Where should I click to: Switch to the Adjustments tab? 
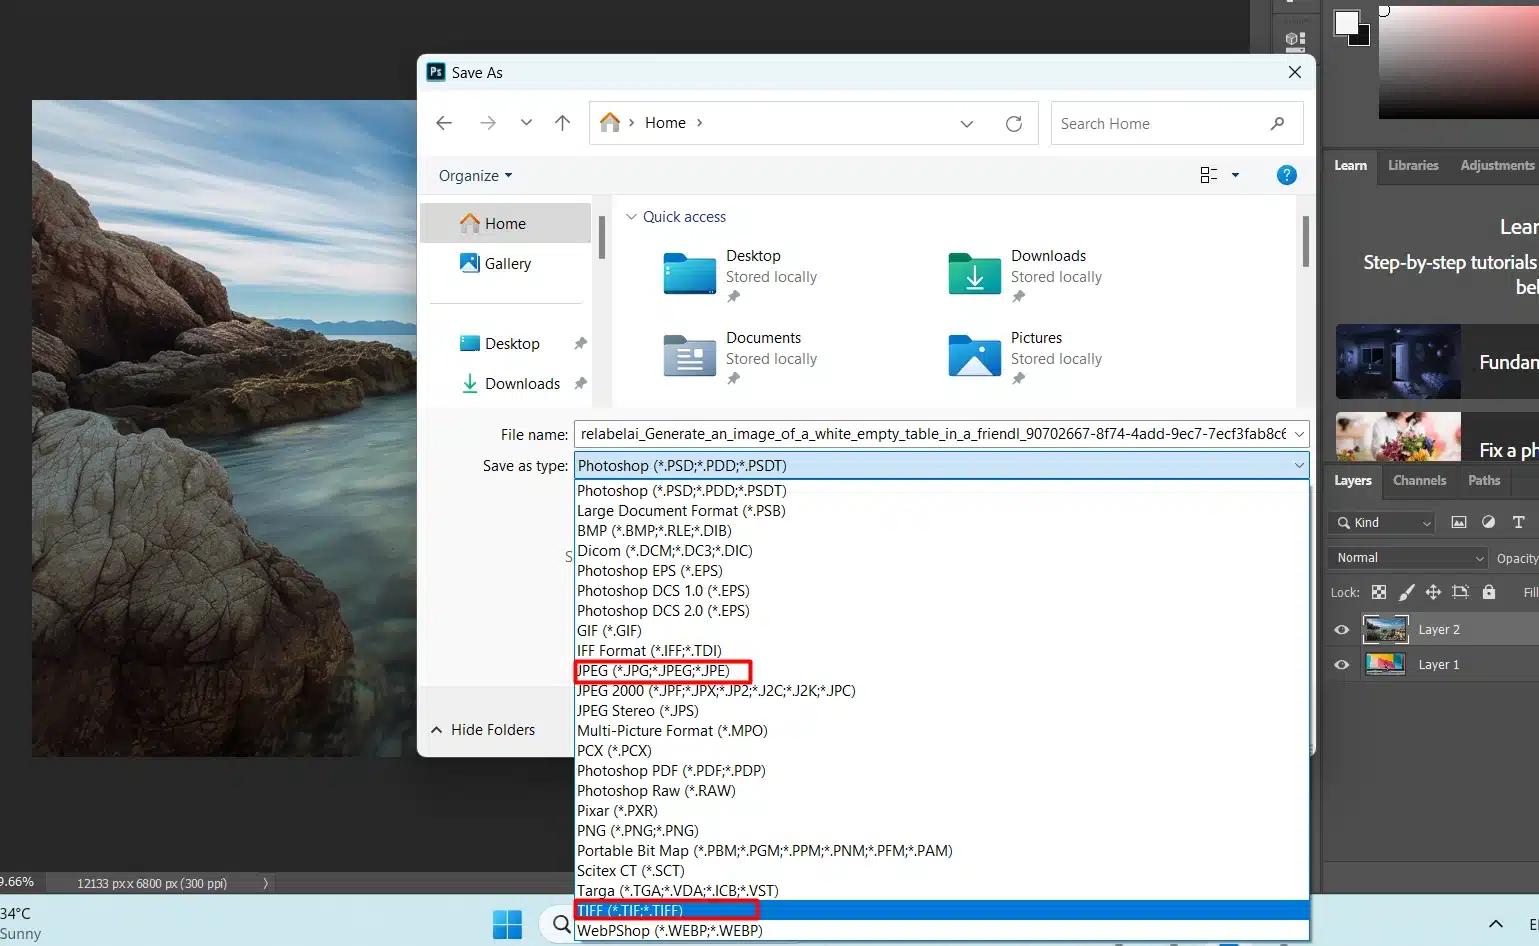click(1496, 166)
